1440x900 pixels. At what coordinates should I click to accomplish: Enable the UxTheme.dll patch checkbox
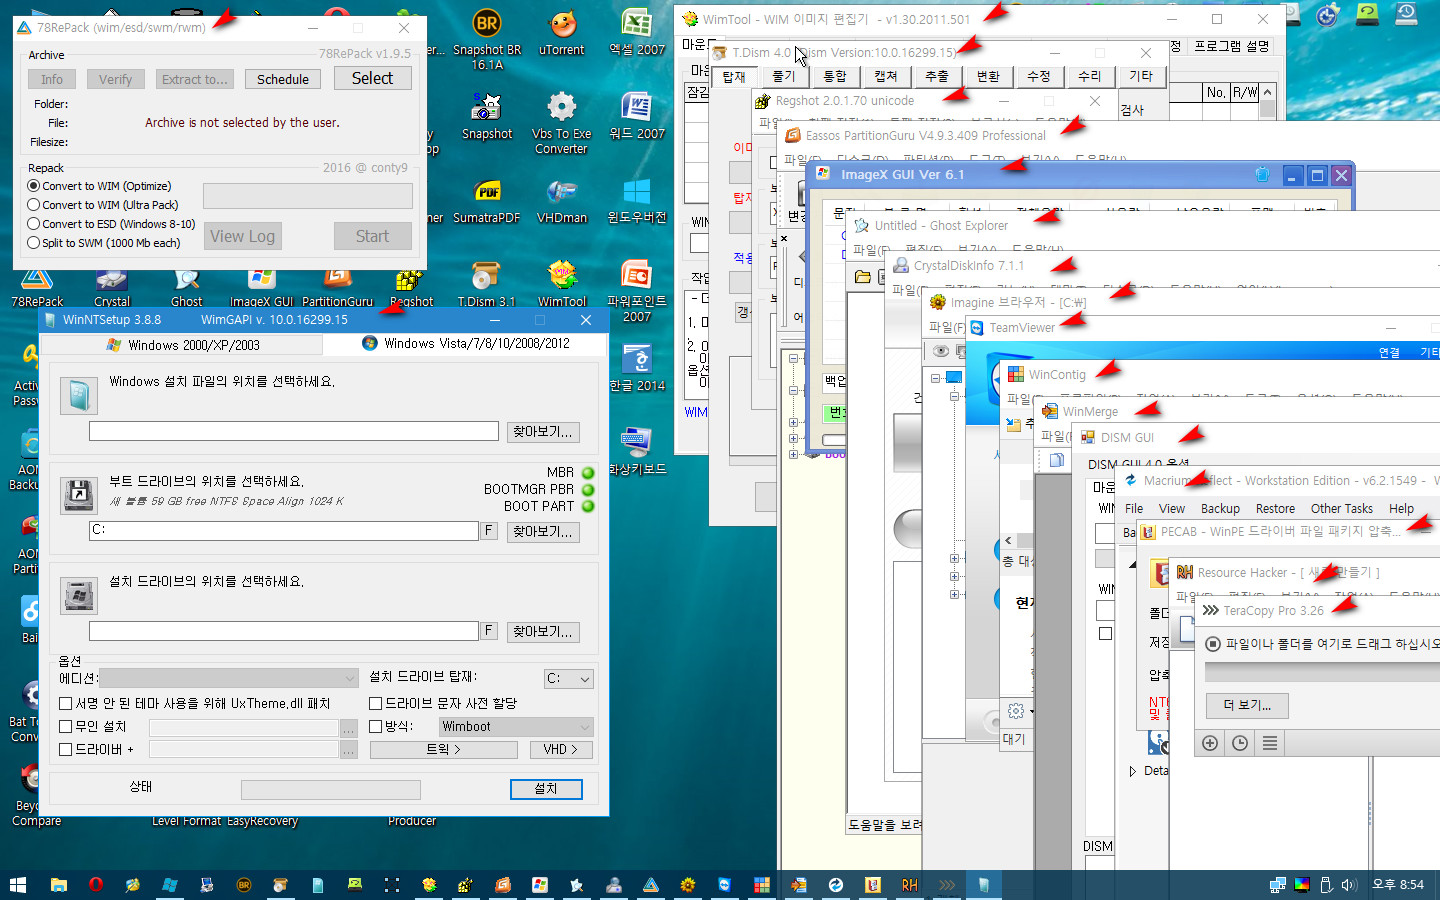66,704
